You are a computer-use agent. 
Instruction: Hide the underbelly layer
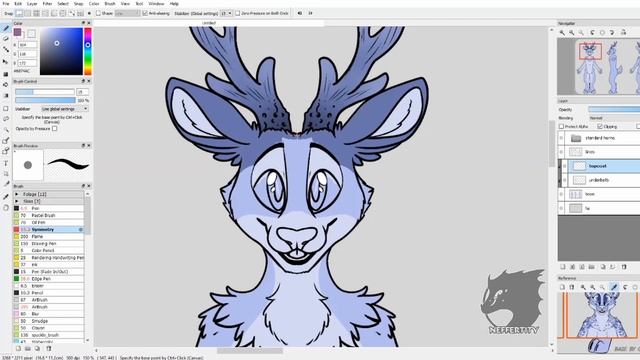pos(565,180)
